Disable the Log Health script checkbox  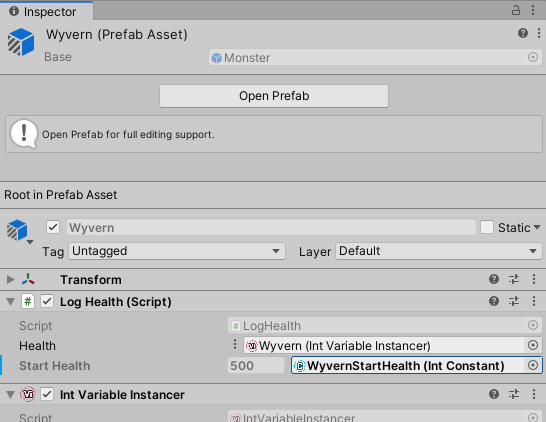click(47, 301)
